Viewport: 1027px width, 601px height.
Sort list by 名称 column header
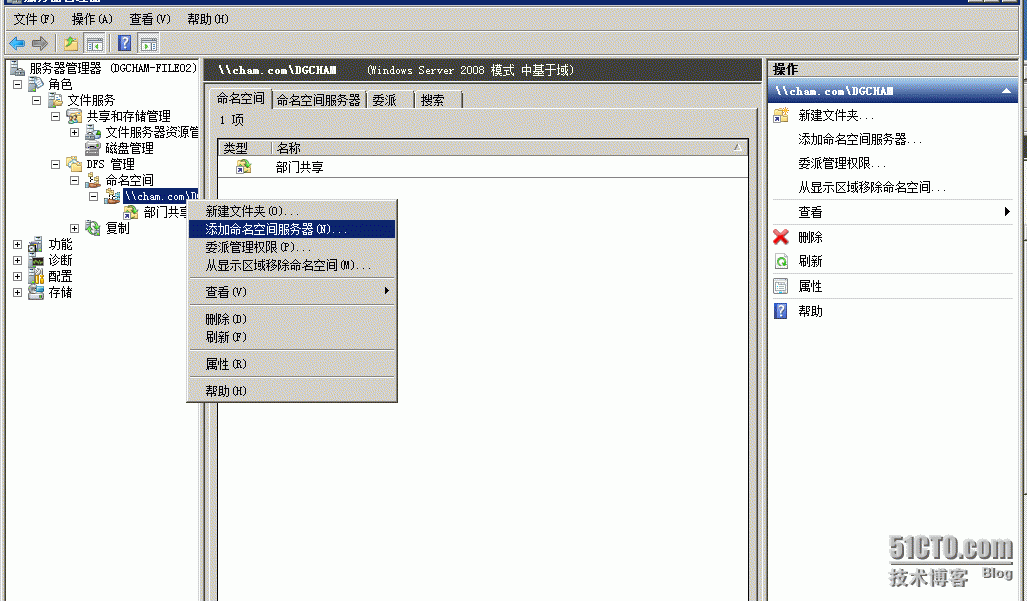pyautogui.click(x=510, y=148)
